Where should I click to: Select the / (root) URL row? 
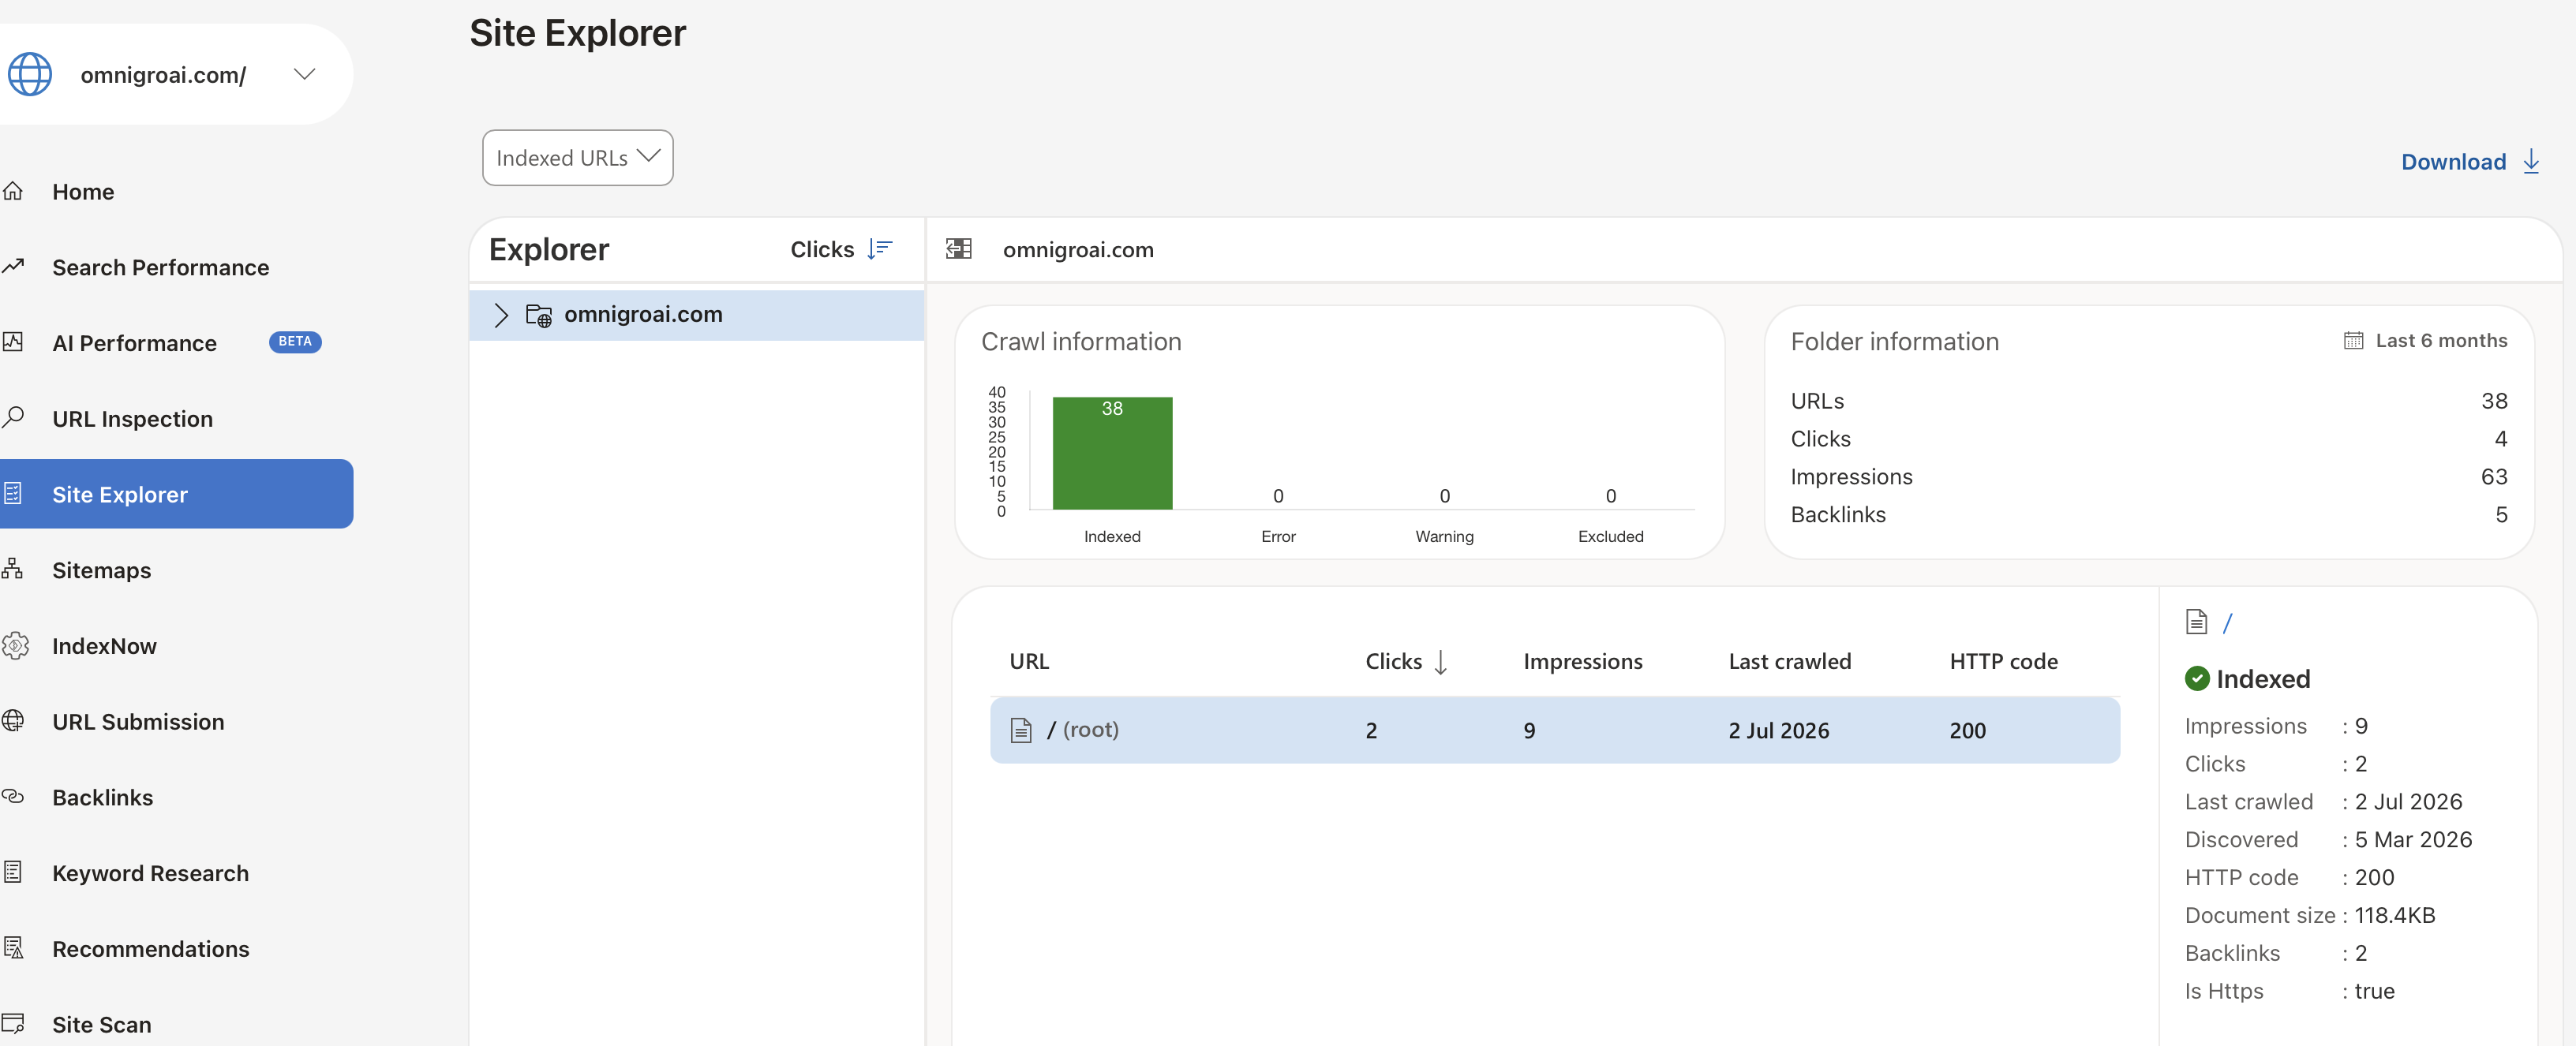tap(1555, 730)
